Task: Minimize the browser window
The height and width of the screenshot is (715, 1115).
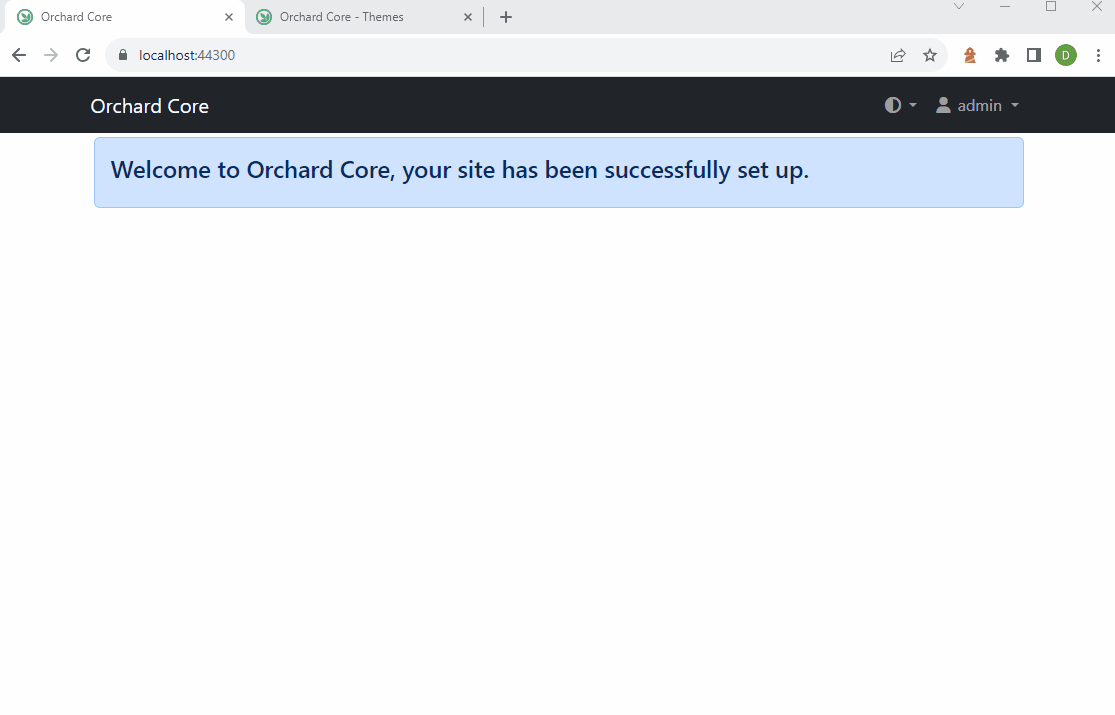Action: [x=1005, y=6]
